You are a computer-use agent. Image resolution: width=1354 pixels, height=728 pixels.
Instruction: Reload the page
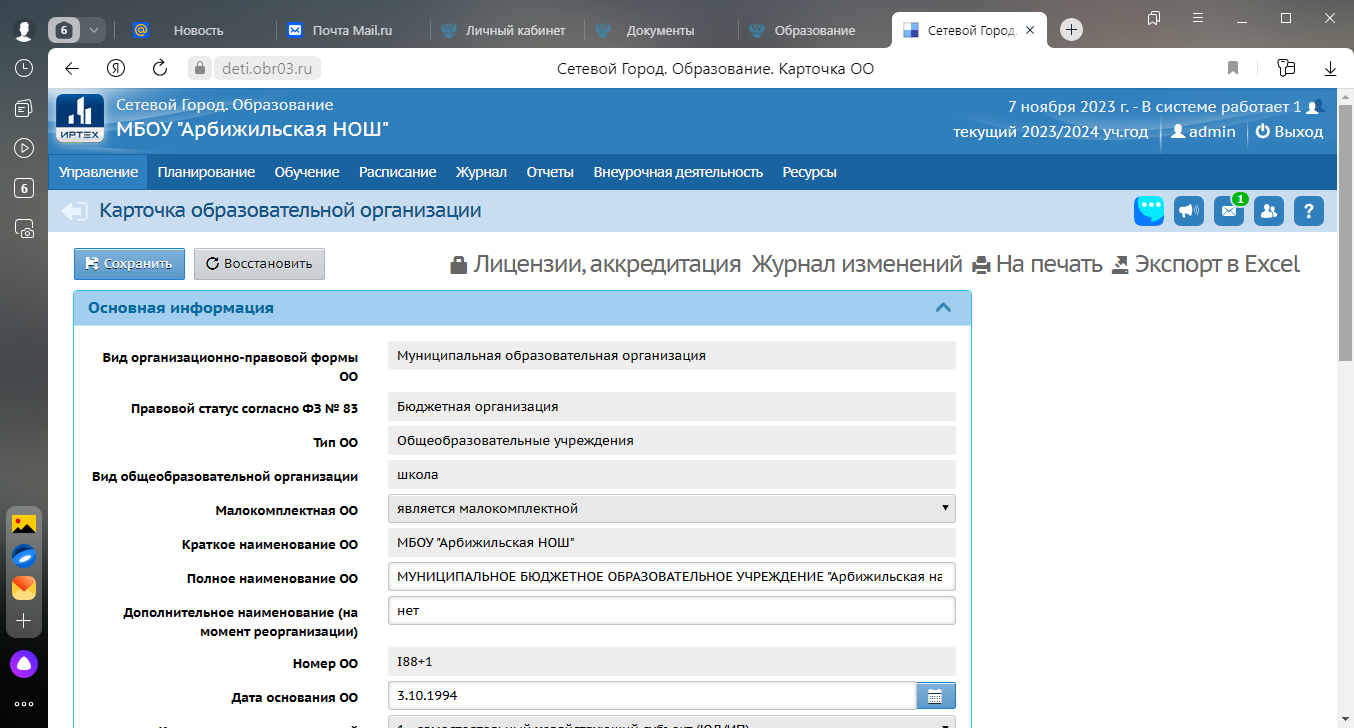(159, 68)
